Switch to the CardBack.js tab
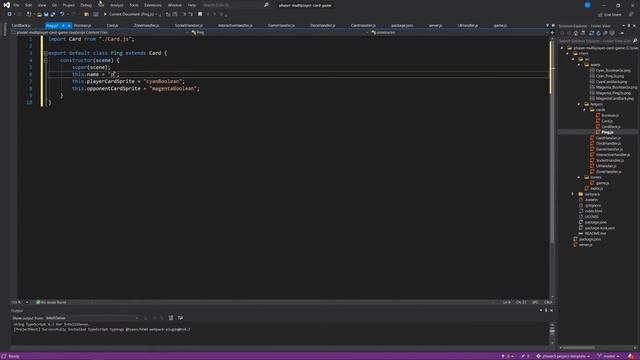Image resolution: width=640 pixels, height=360 pixels. (x=21, y=25)
